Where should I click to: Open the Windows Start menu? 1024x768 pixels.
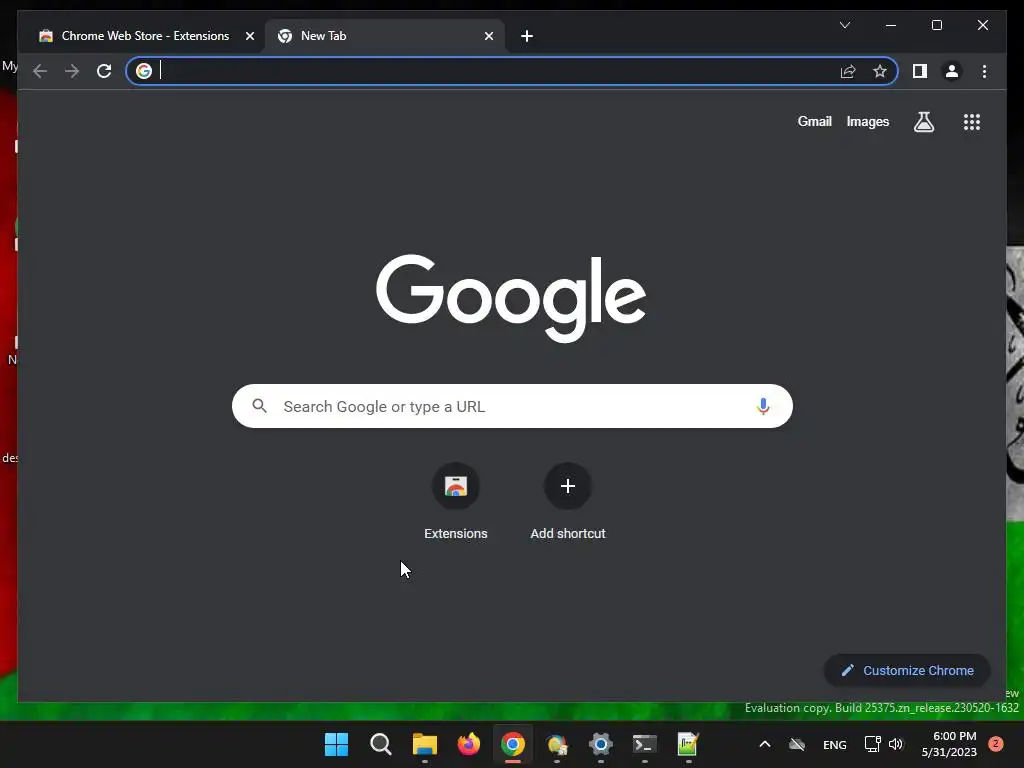336,744
